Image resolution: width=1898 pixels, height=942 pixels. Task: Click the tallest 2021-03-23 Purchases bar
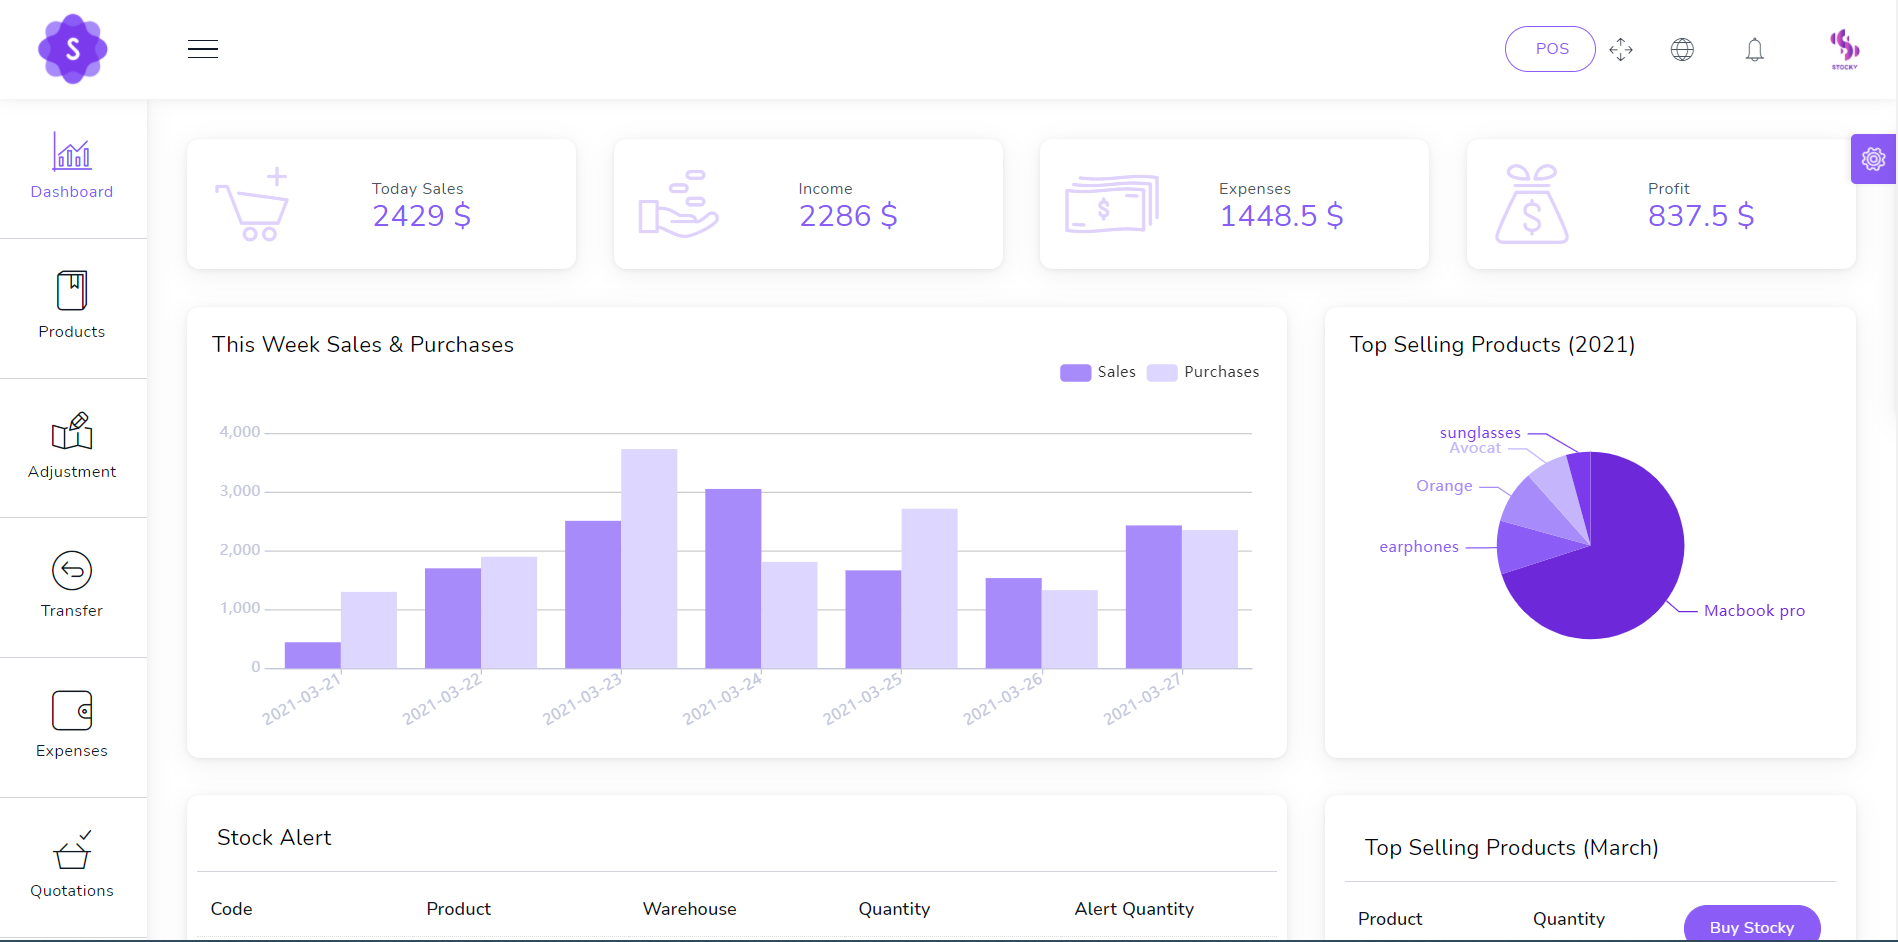click(649, 558)
